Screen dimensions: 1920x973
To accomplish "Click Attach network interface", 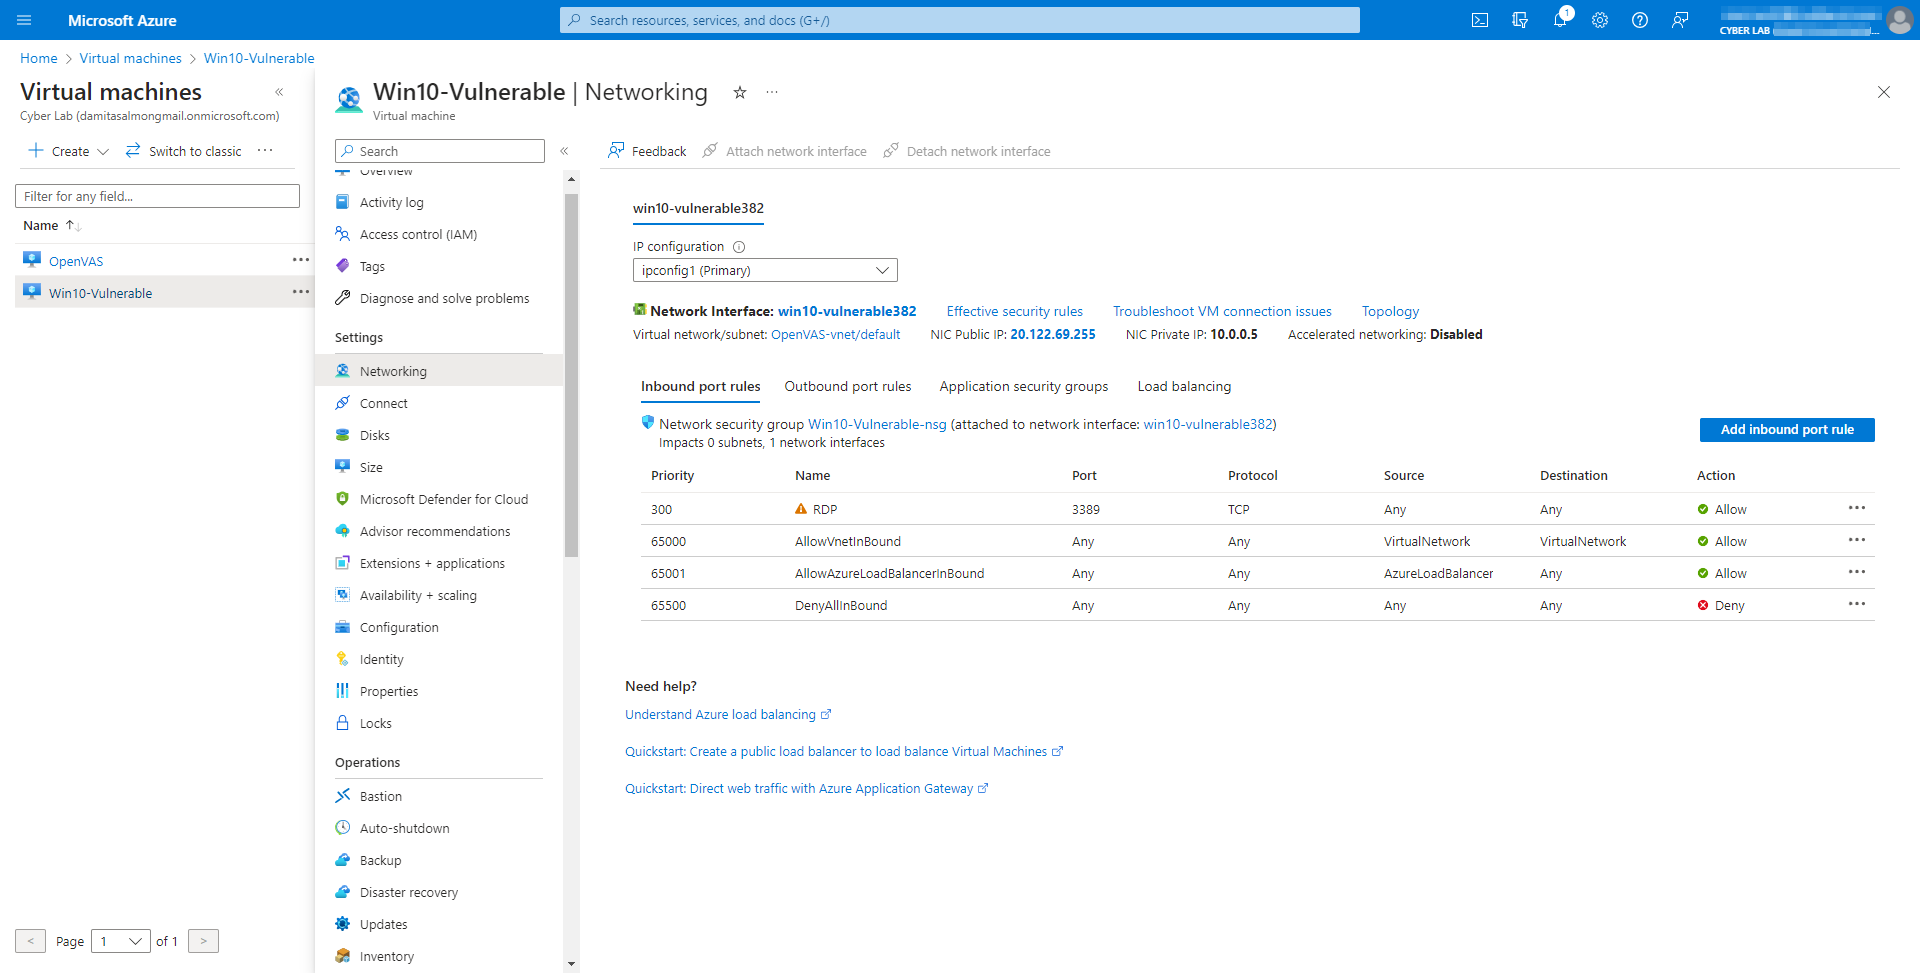I will pos(785,151).
